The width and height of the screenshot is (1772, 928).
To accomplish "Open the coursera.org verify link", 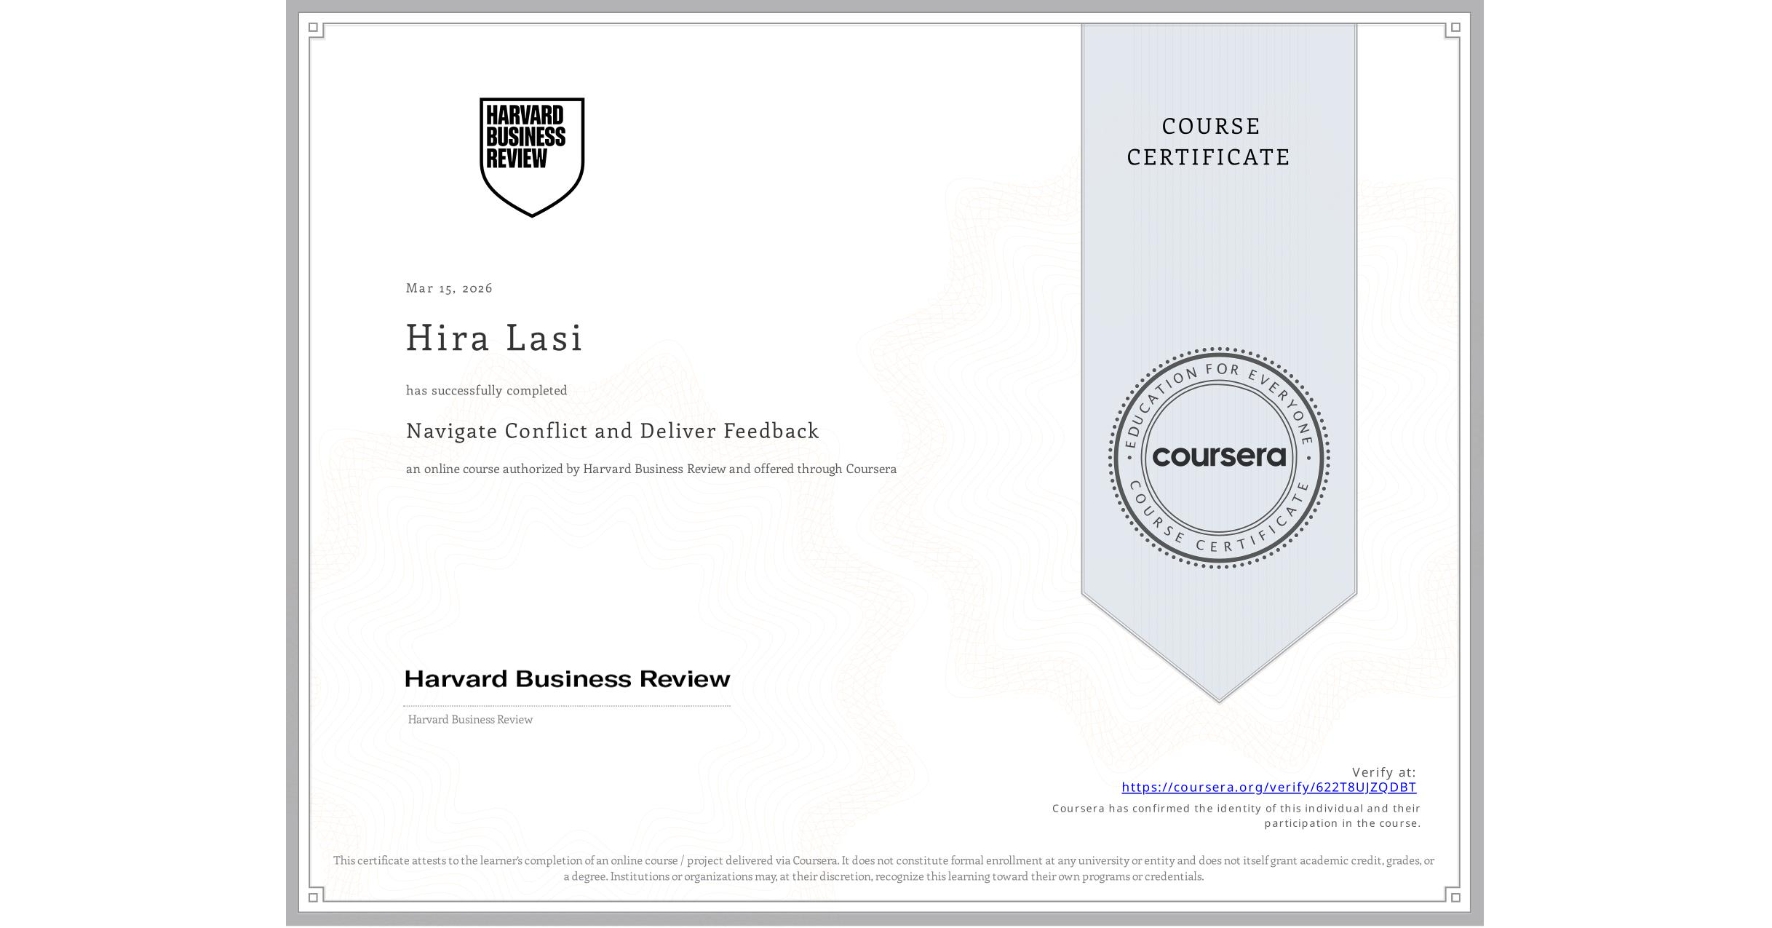I will click(x=1268, y=787).
